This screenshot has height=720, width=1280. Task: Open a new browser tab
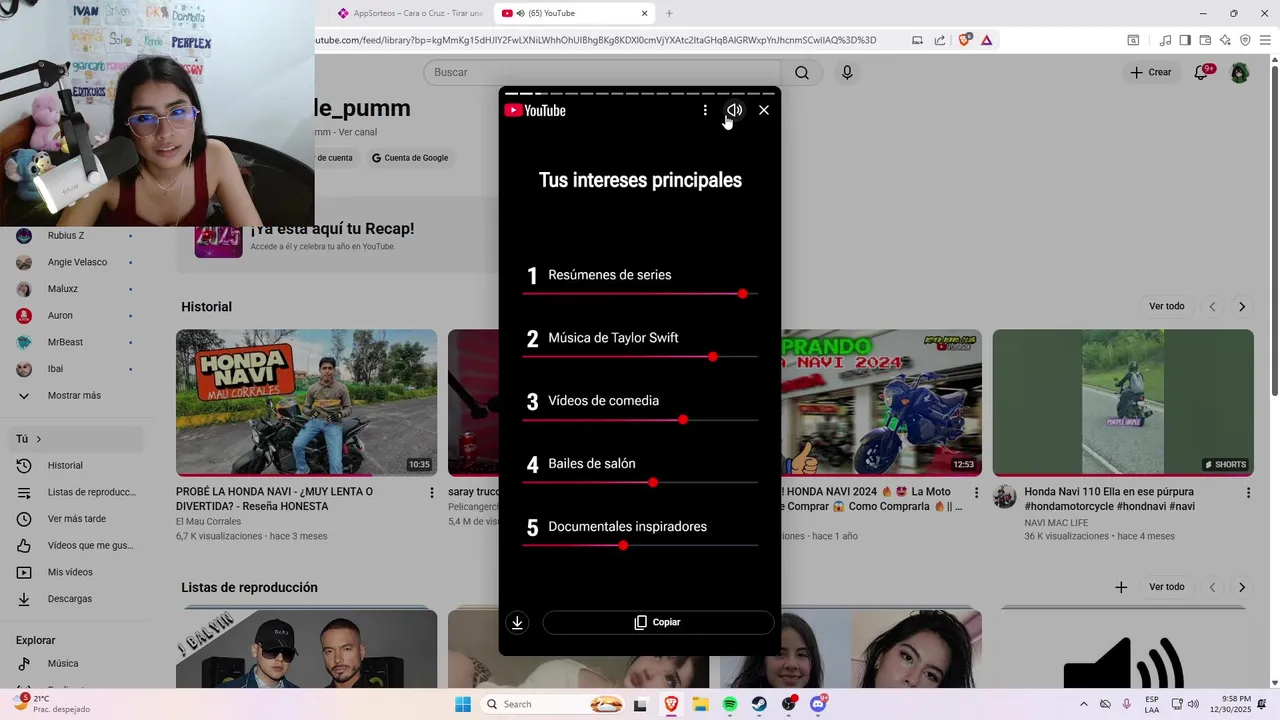coord(669,13)
